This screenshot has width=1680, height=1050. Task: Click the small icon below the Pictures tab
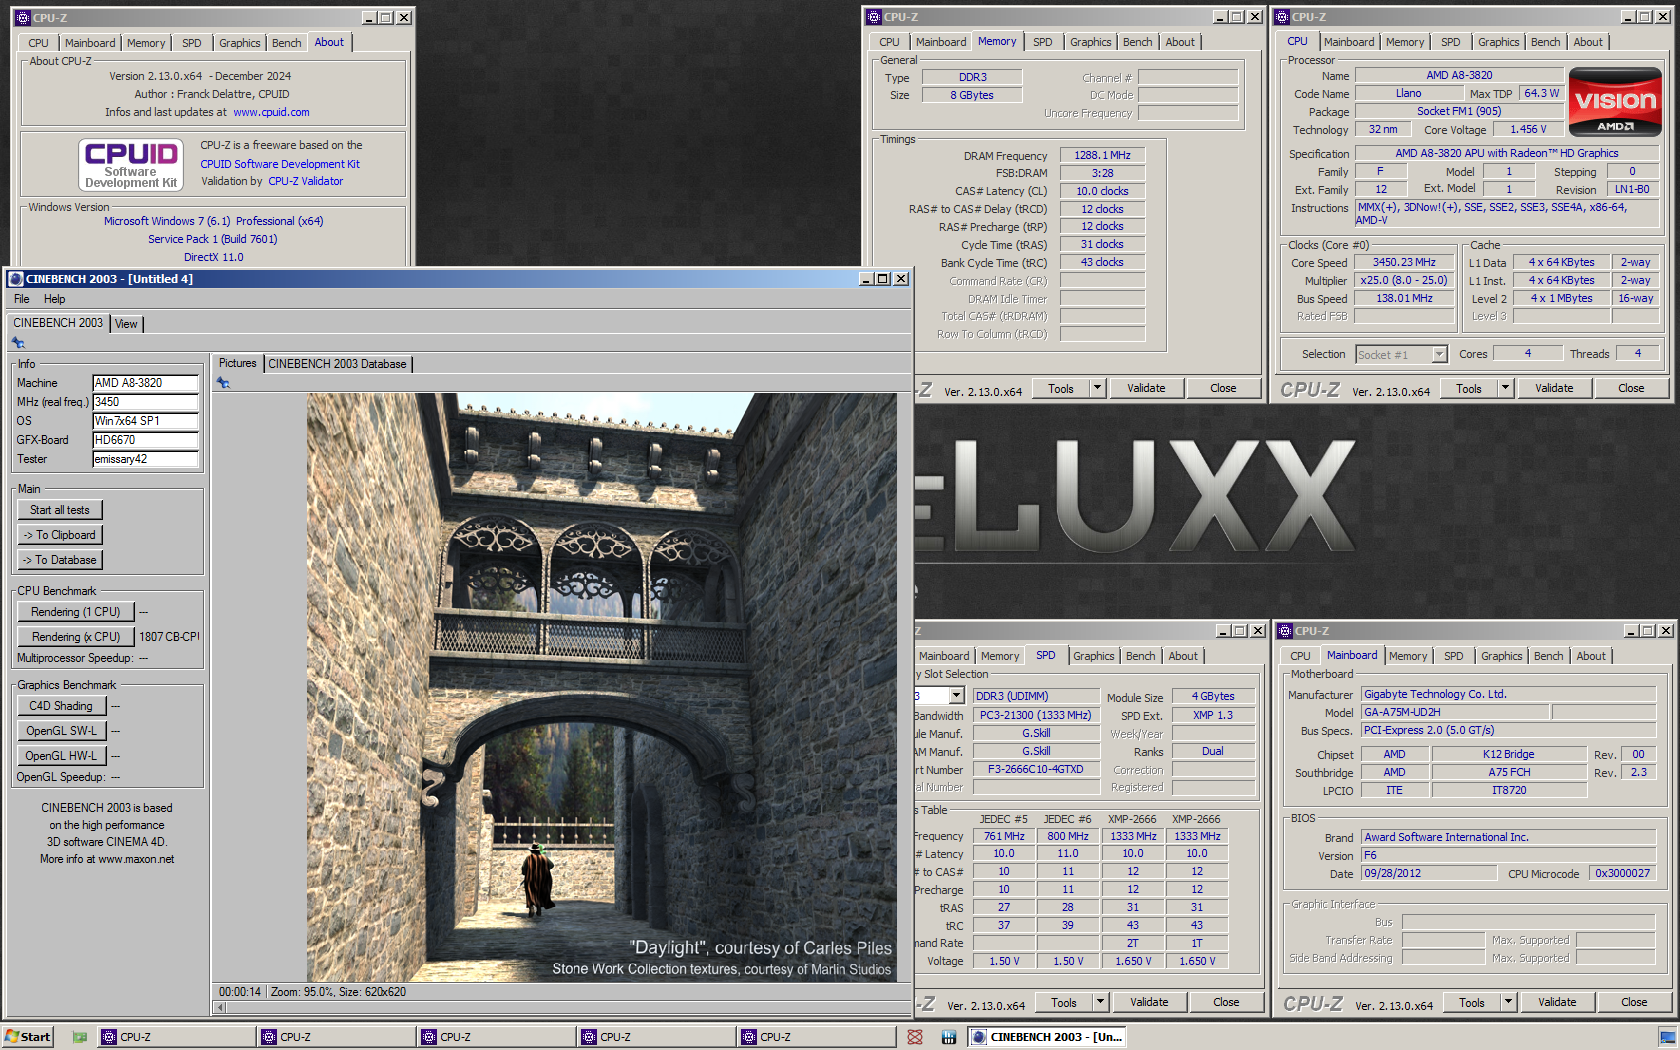coord(223,383)
